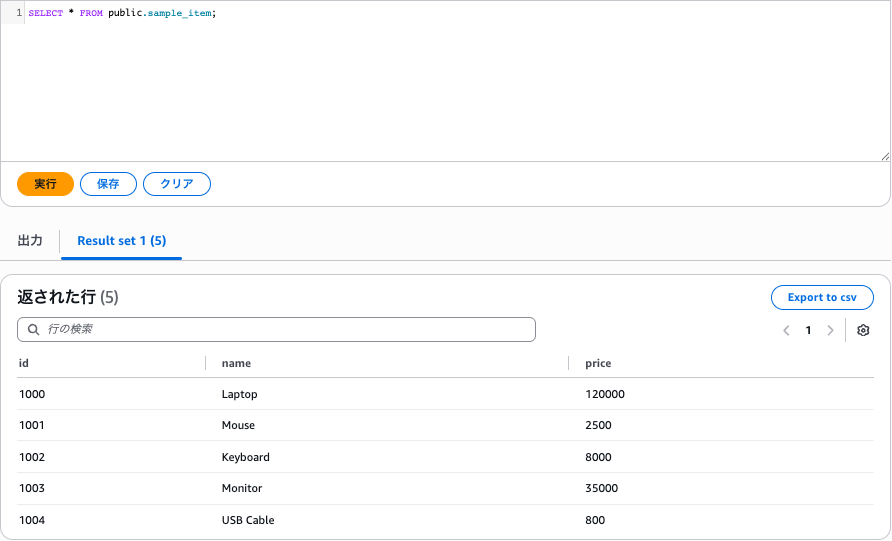Focus the 行の検索 search field

285,329
